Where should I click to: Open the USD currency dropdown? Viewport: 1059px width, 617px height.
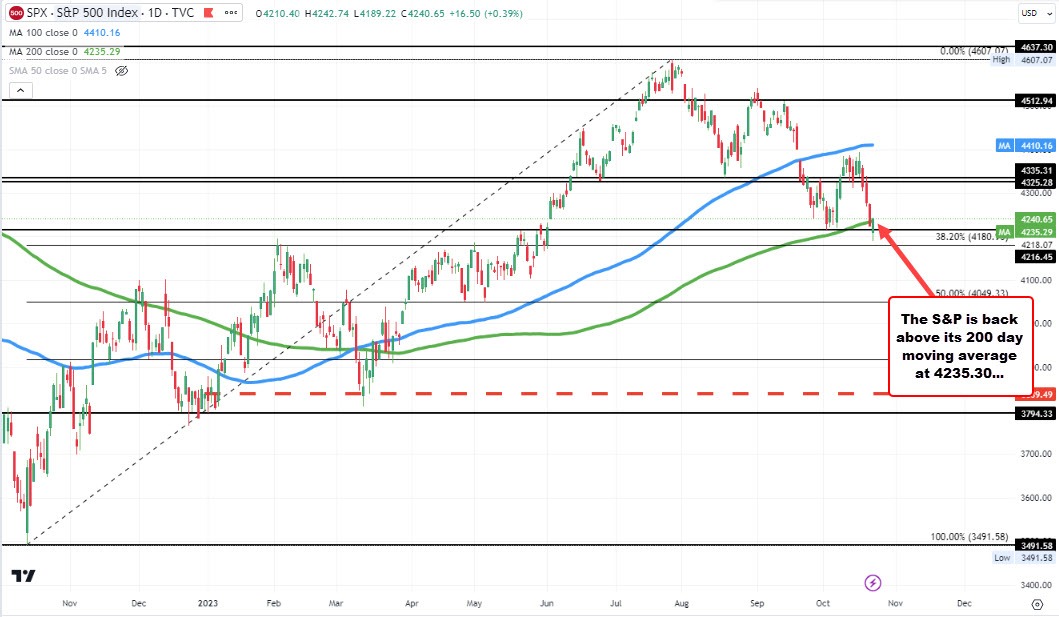pos(1038,13)
